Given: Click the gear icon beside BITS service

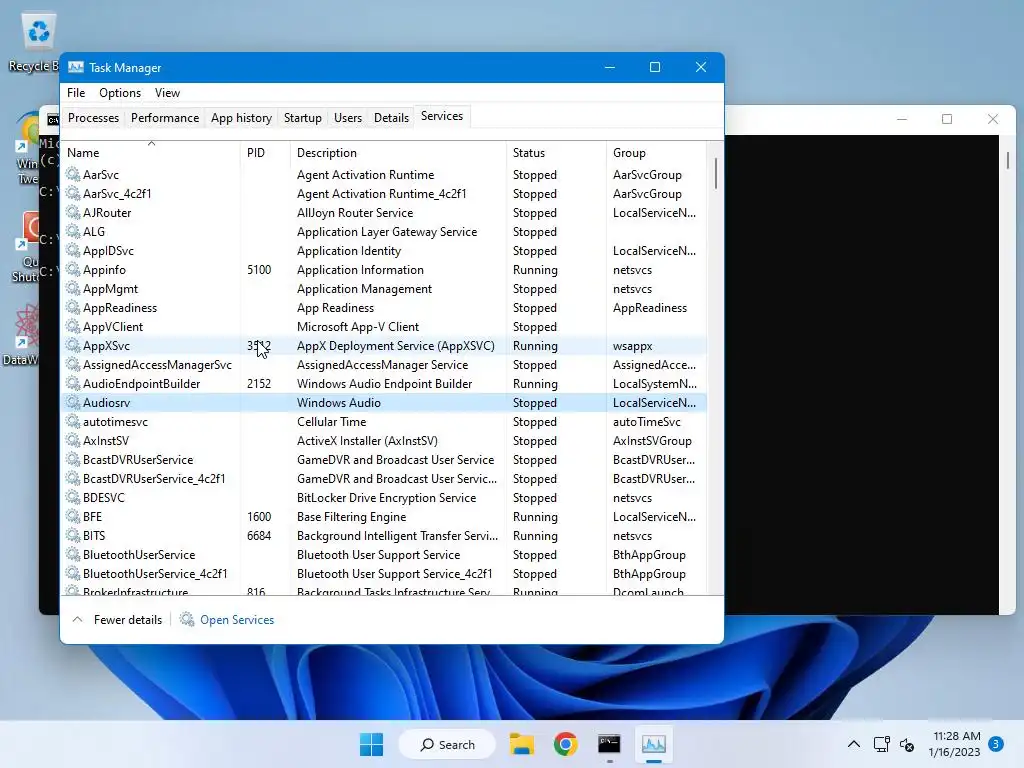Looking at the screenshot, I should pos(72,535).
